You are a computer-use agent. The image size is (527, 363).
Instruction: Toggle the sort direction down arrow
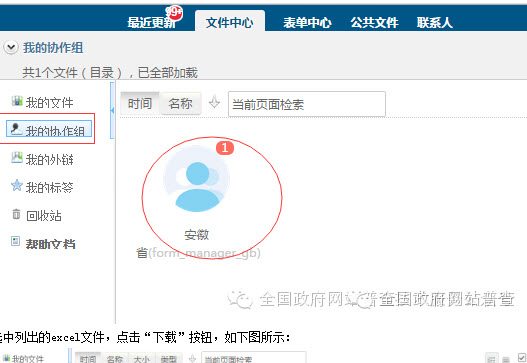(214, 103)
